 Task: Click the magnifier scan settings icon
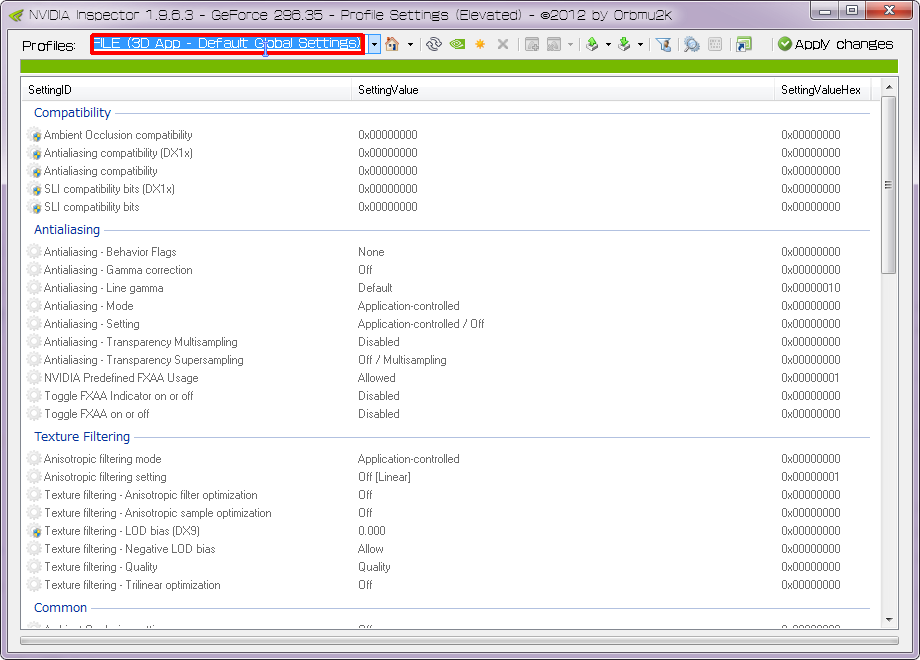692,44
